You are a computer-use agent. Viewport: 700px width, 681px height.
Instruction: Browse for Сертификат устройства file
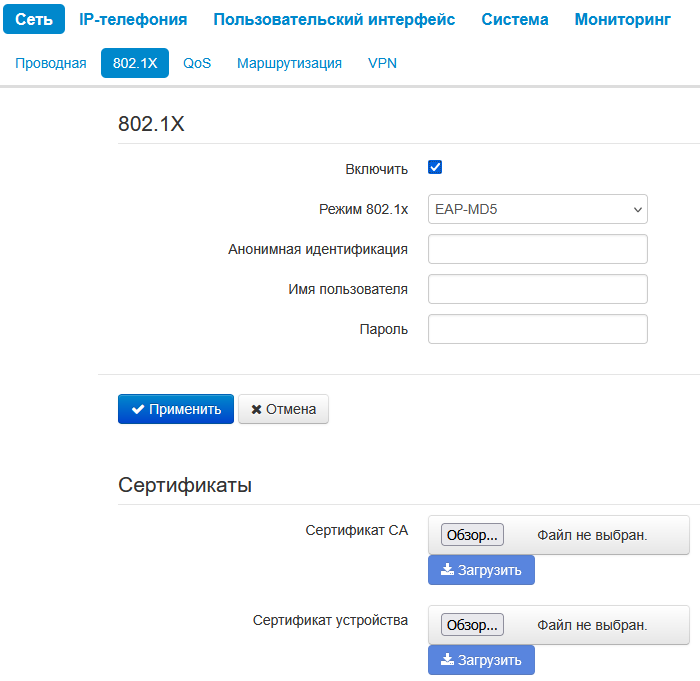point(472,625)
